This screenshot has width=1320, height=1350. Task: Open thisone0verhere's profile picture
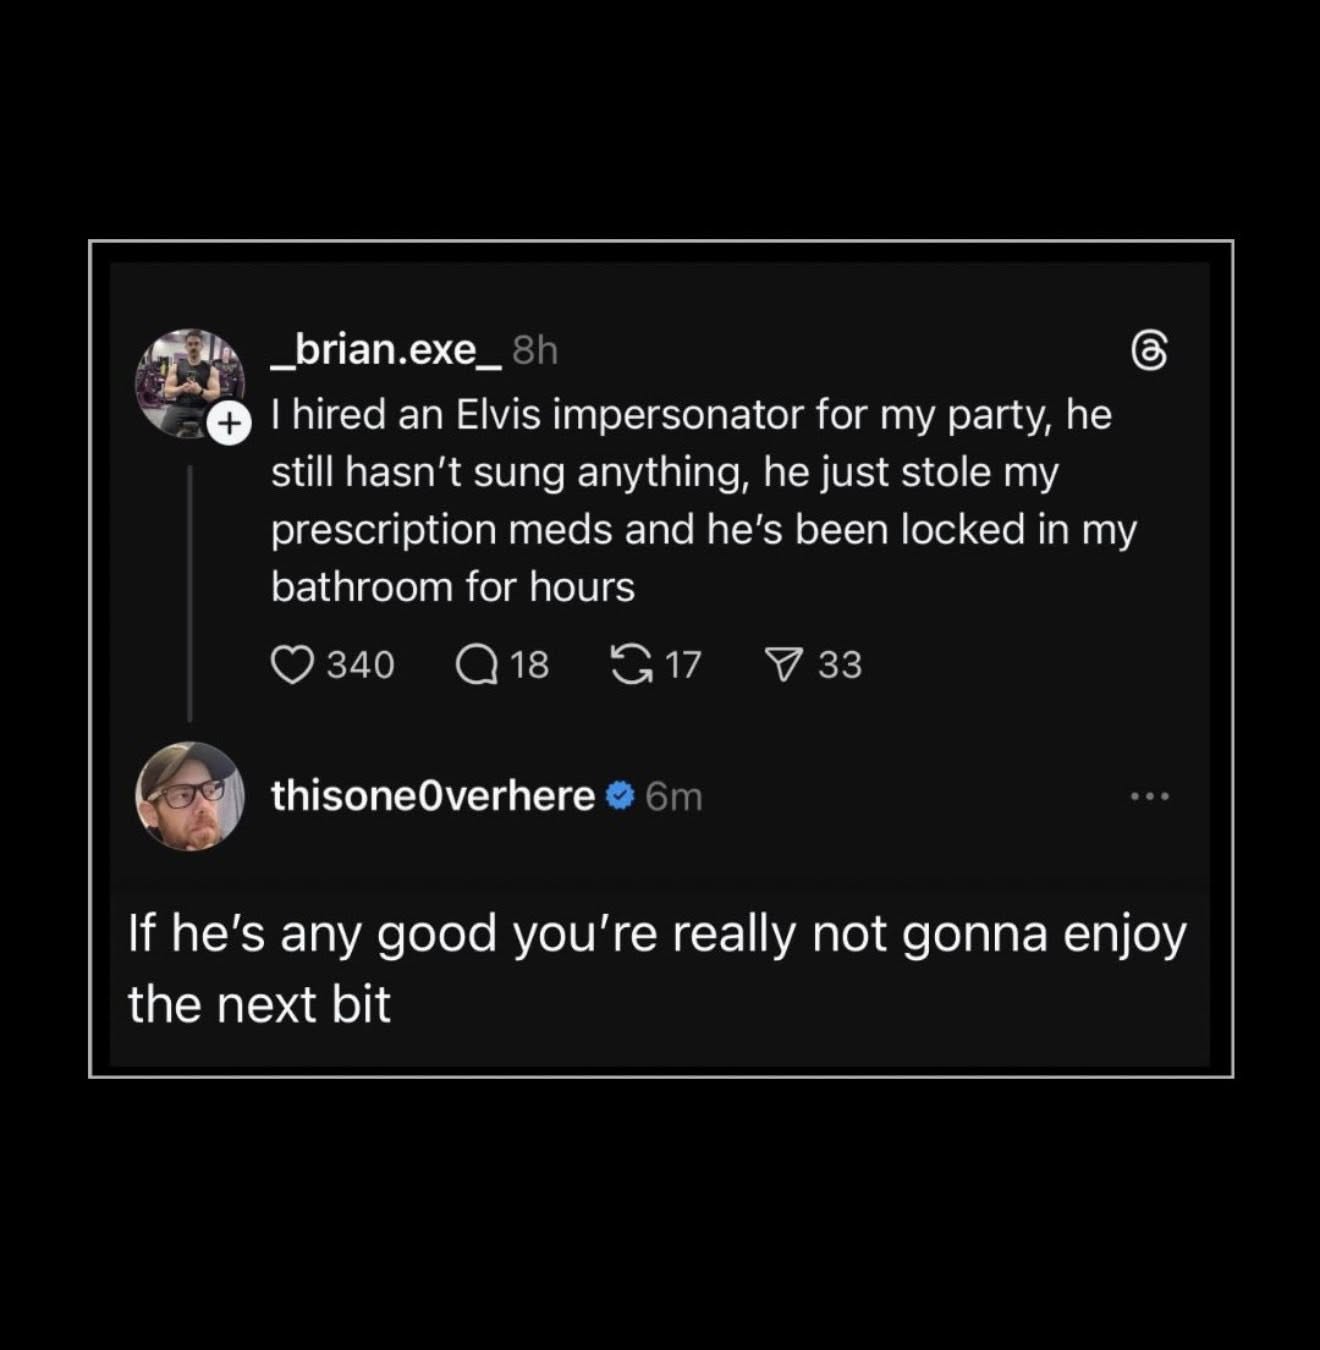coord(189,796)
